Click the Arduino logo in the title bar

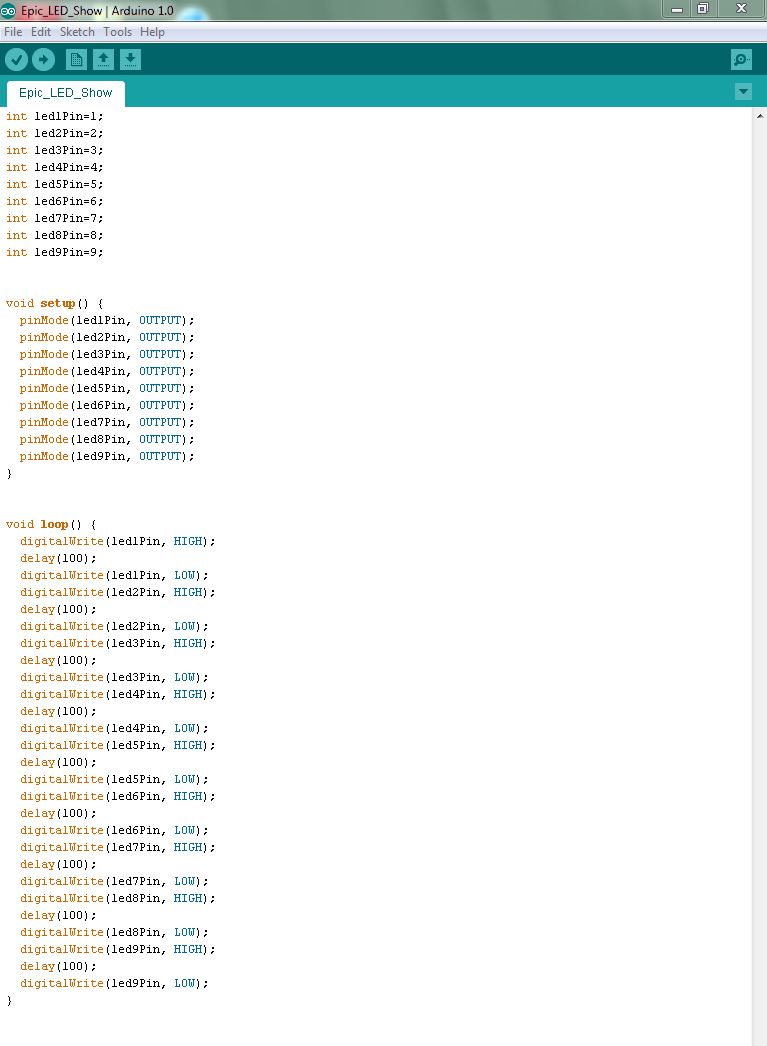click(x=8, y=11)
